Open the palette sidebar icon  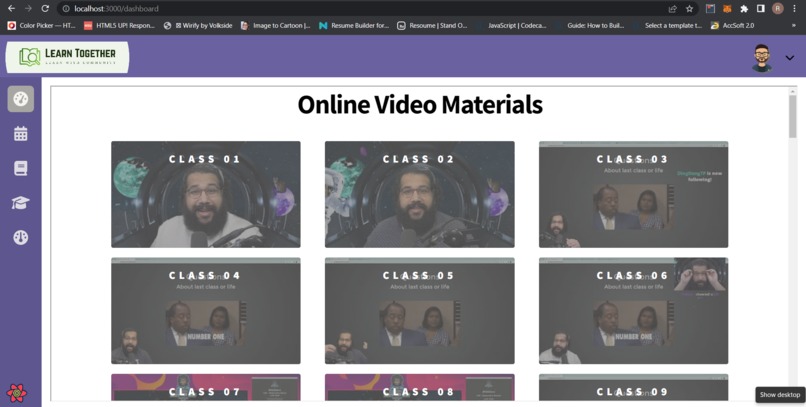click(21, 237)
